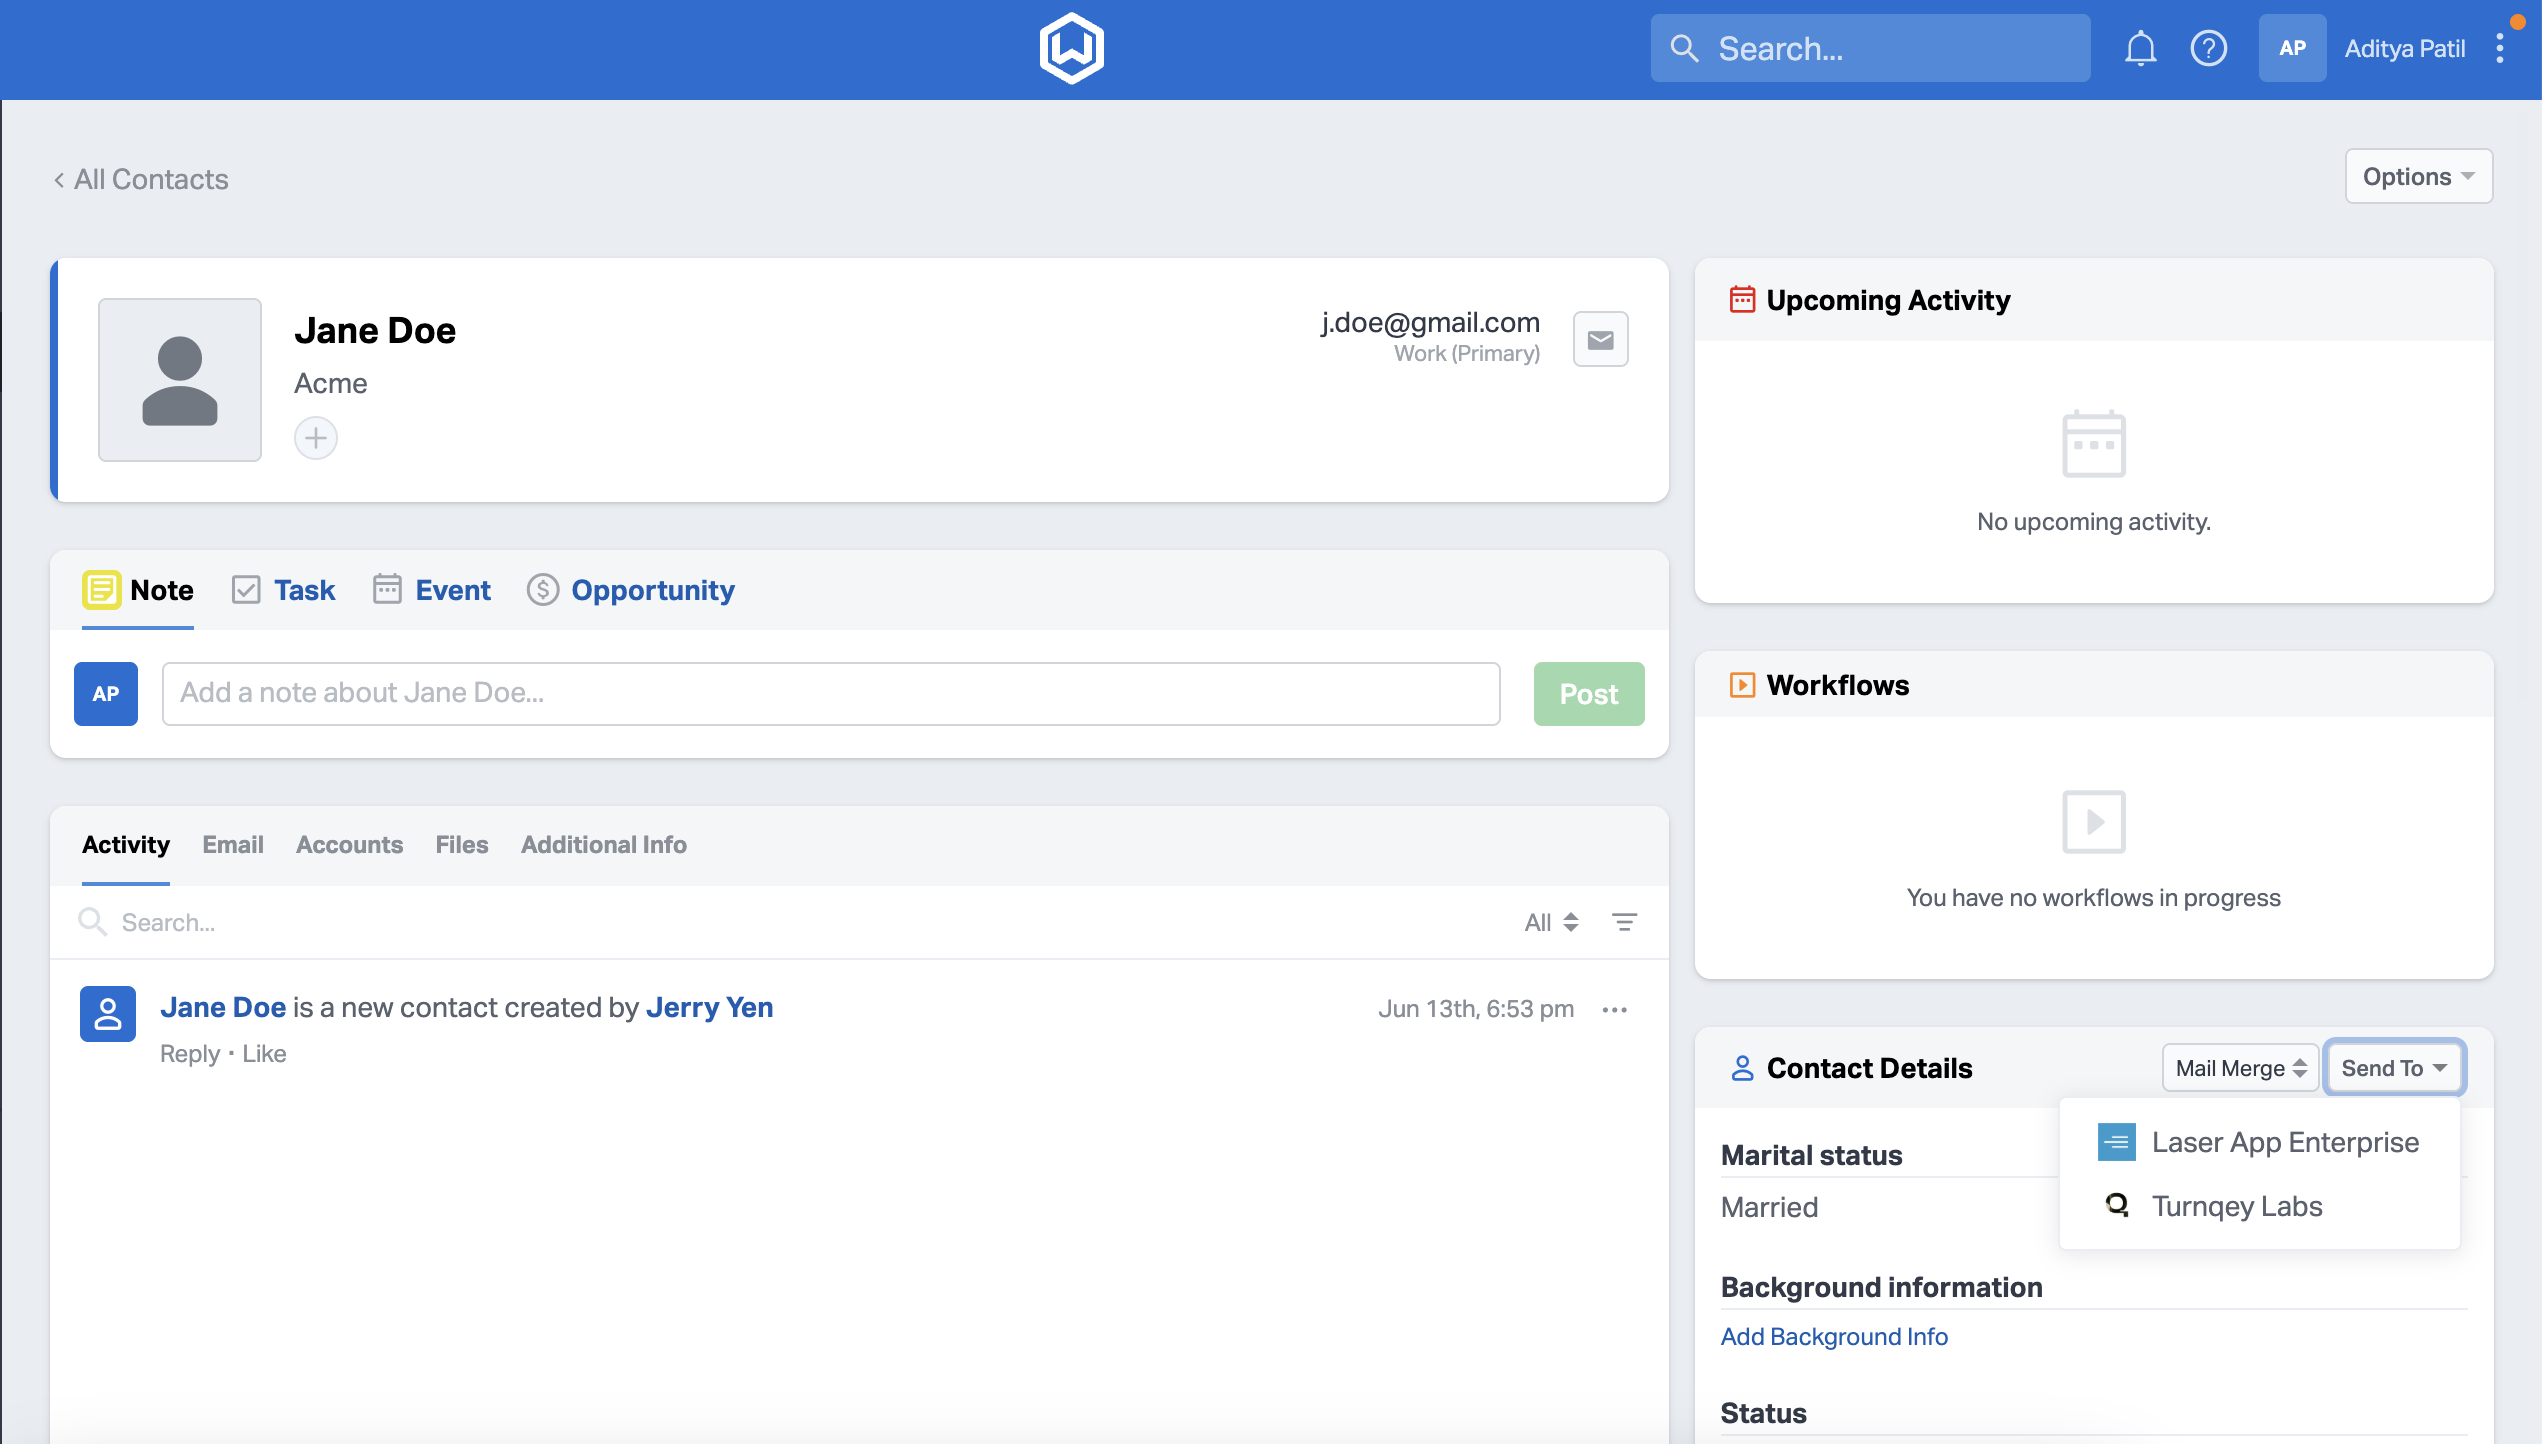Open the All activity type selector
Viewport: 2542px width, 1444px height.
pos(1551,922)
